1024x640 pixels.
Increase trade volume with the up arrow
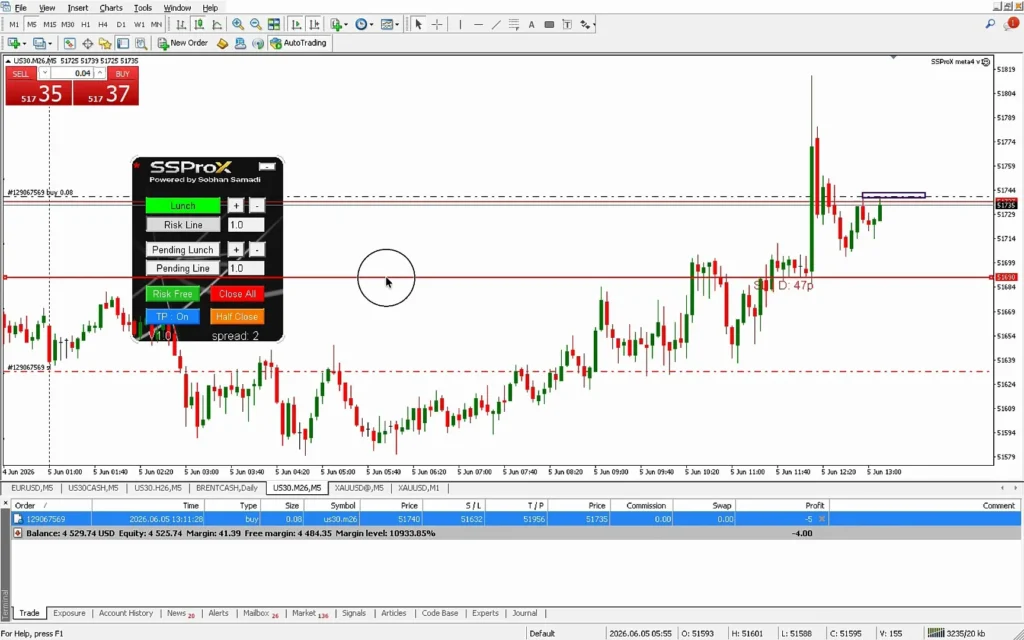[100, 73]
